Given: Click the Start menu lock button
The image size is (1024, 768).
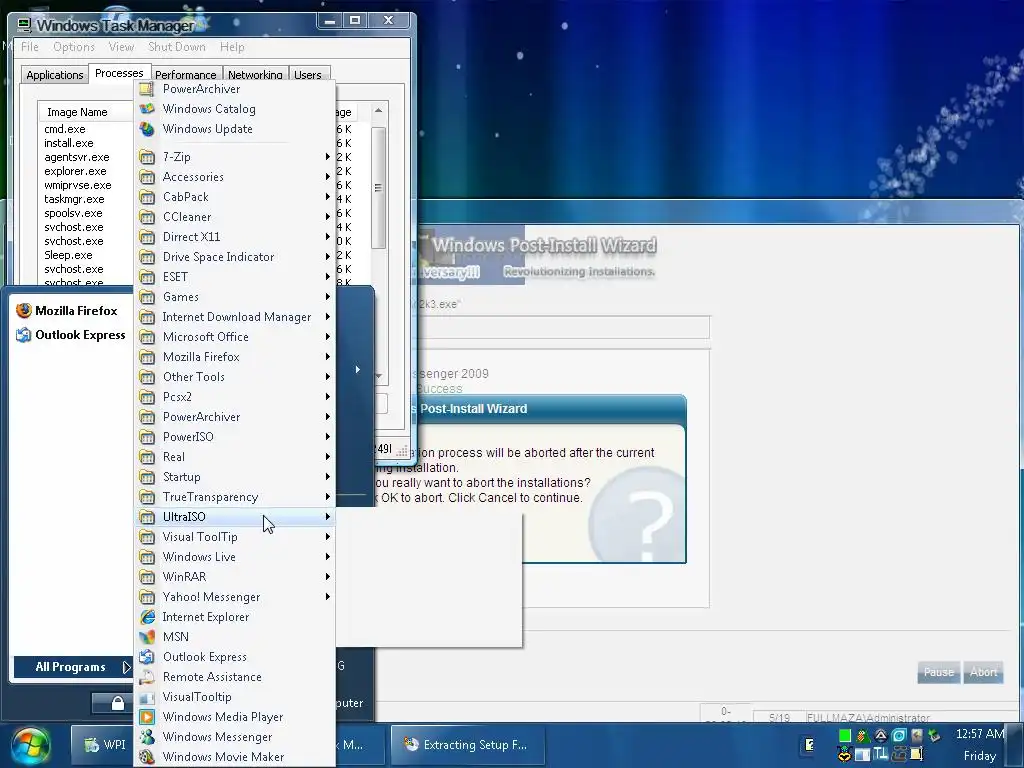Looking at the screenshot, I should pos(118,703).
